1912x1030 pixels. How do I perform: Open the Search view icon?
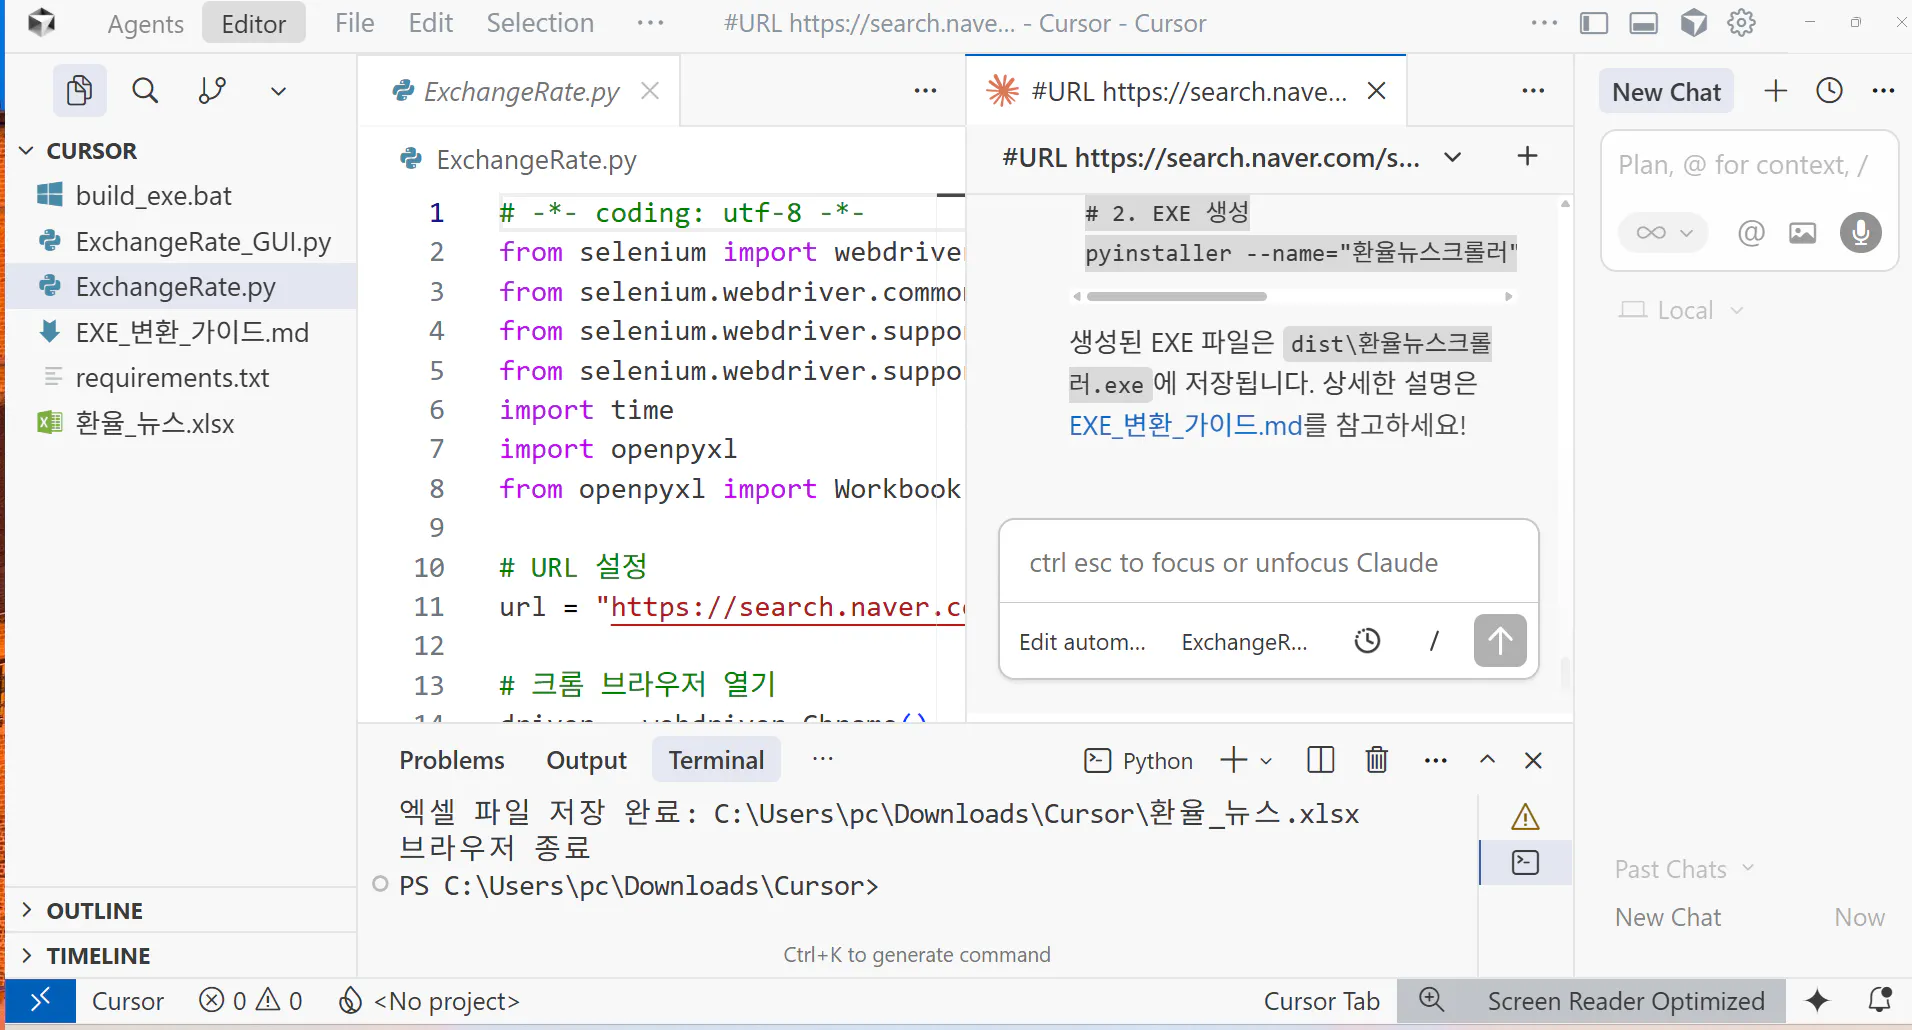[x=145, y=91]
